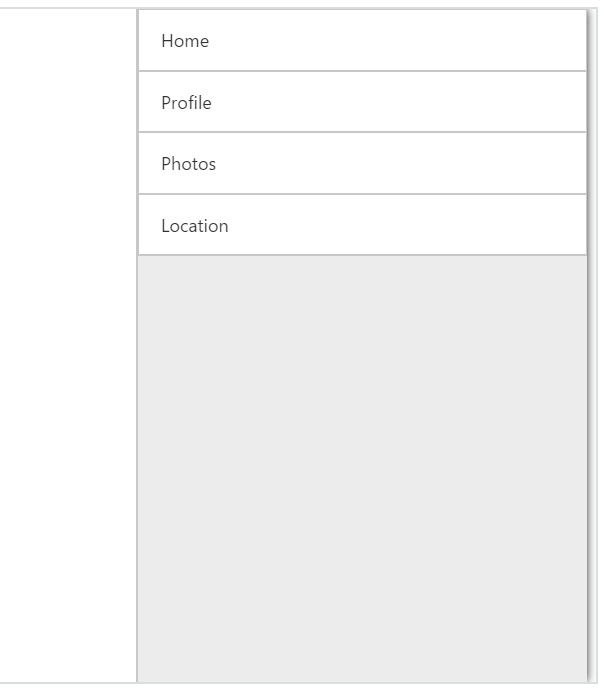Choose the Location menu entry
The width and height of the screenshot is (604, 691).
361,226
